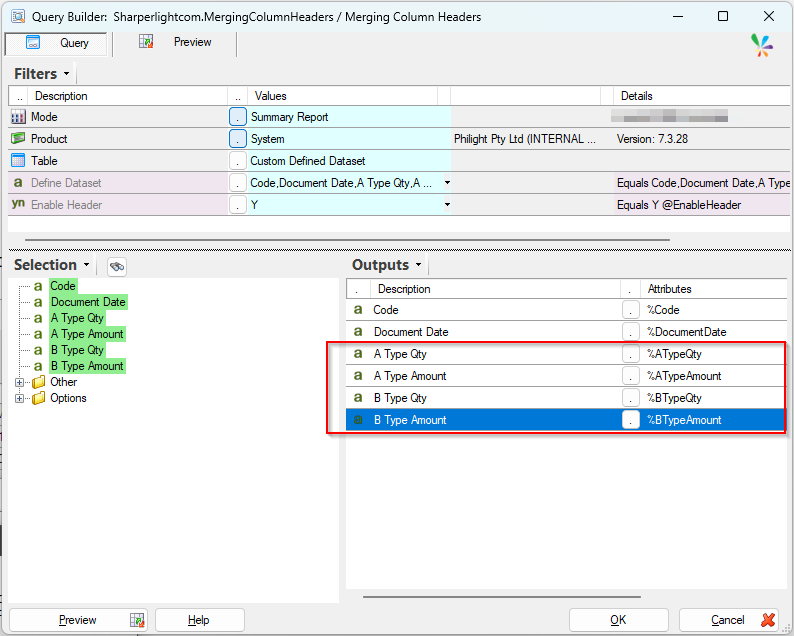Select the Document Date output row
794x636 pixels.
coord(566,332)
